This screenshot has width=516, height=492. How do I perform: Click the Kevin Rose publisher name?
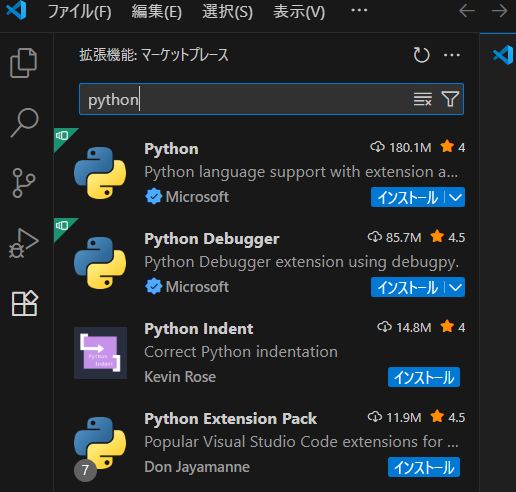point(180,377)
